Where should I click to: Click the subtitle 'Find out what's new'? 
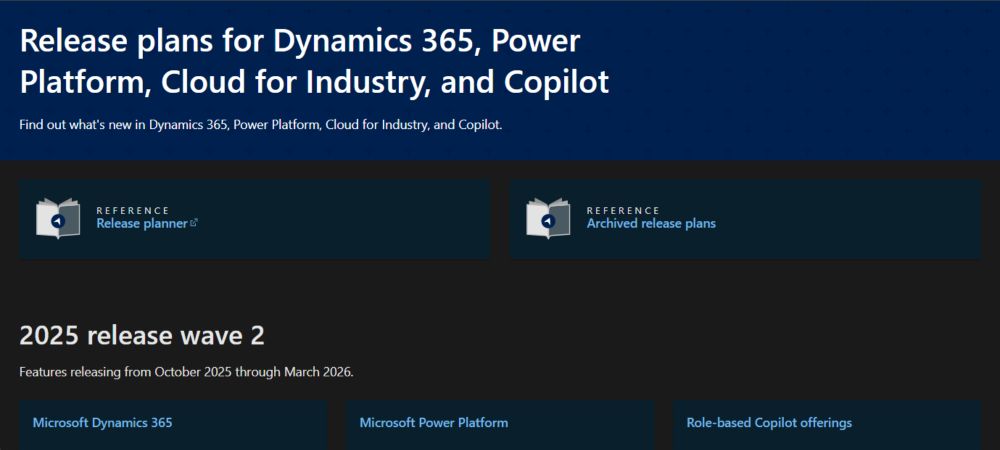tap(261, 125)
